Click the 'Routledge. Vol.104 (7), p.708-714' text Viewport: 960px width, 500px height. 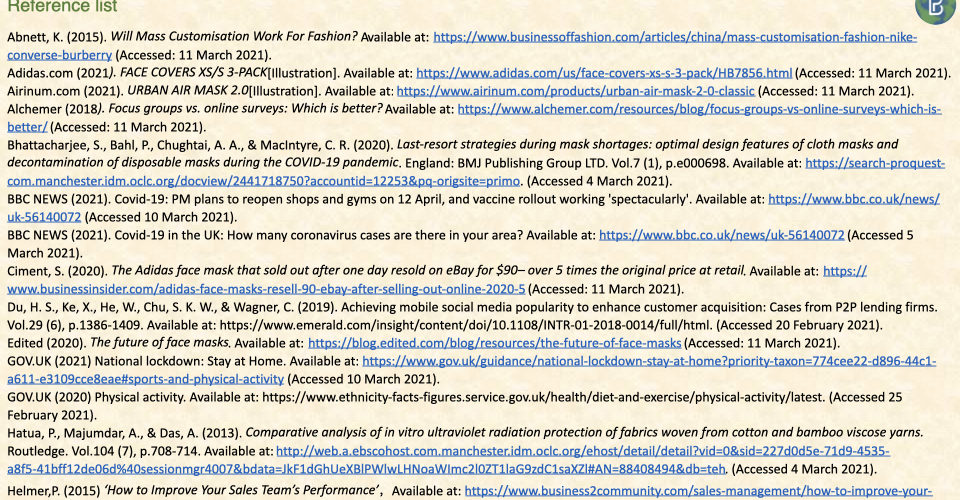click(x=103, y=452)
